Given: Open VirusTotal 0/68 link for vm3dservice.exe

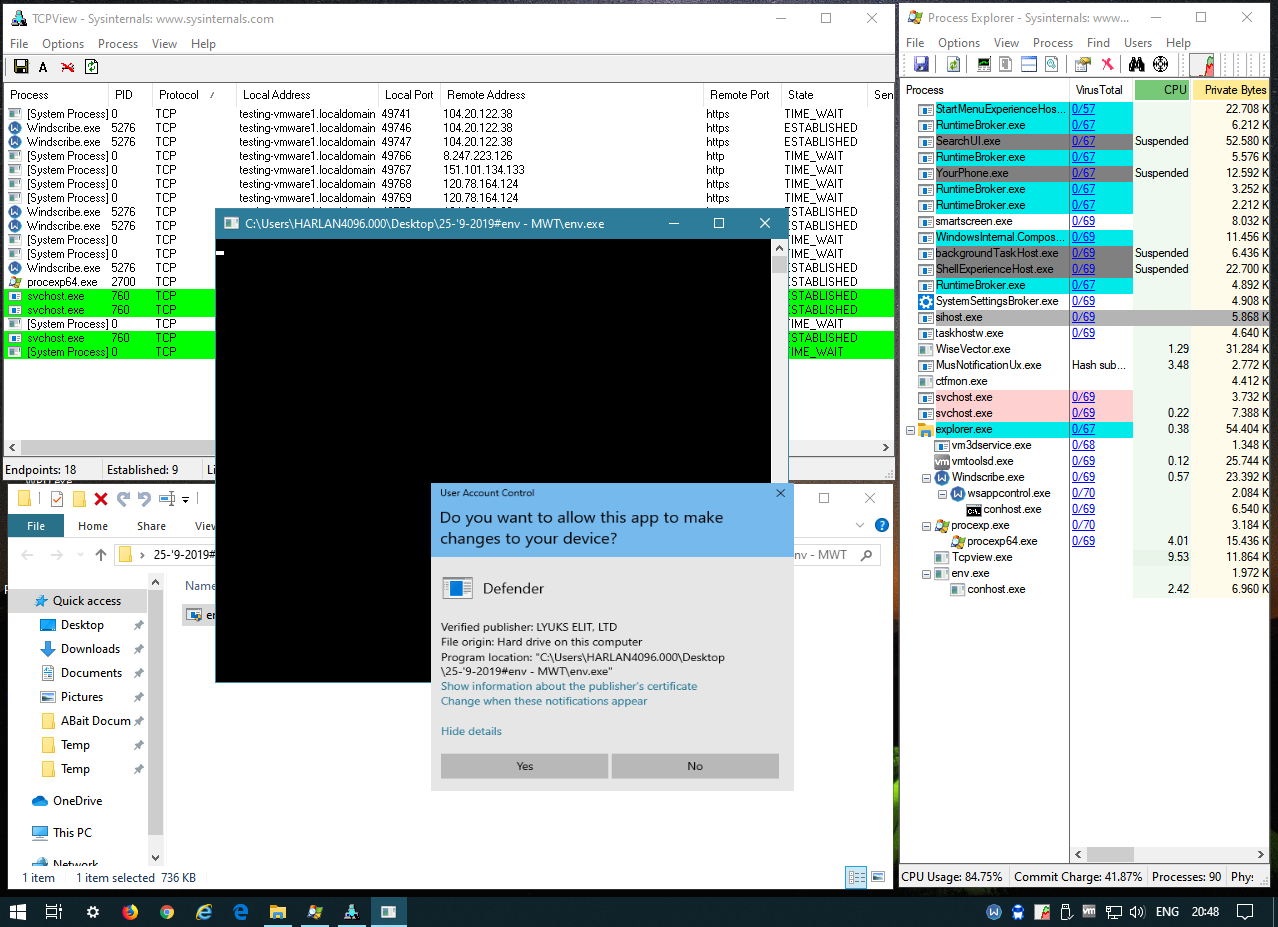Looking at the screenshot, I should (x=1083, y=445).
